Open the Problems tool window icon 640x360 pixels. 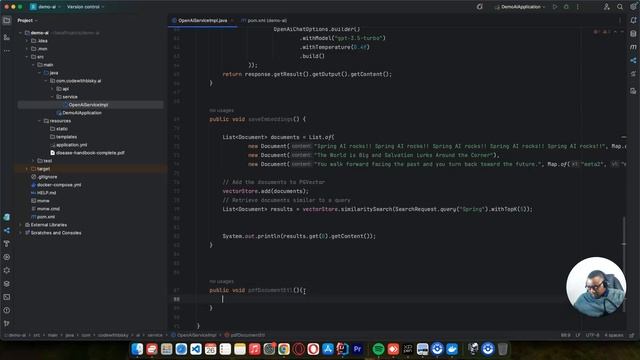7,310
